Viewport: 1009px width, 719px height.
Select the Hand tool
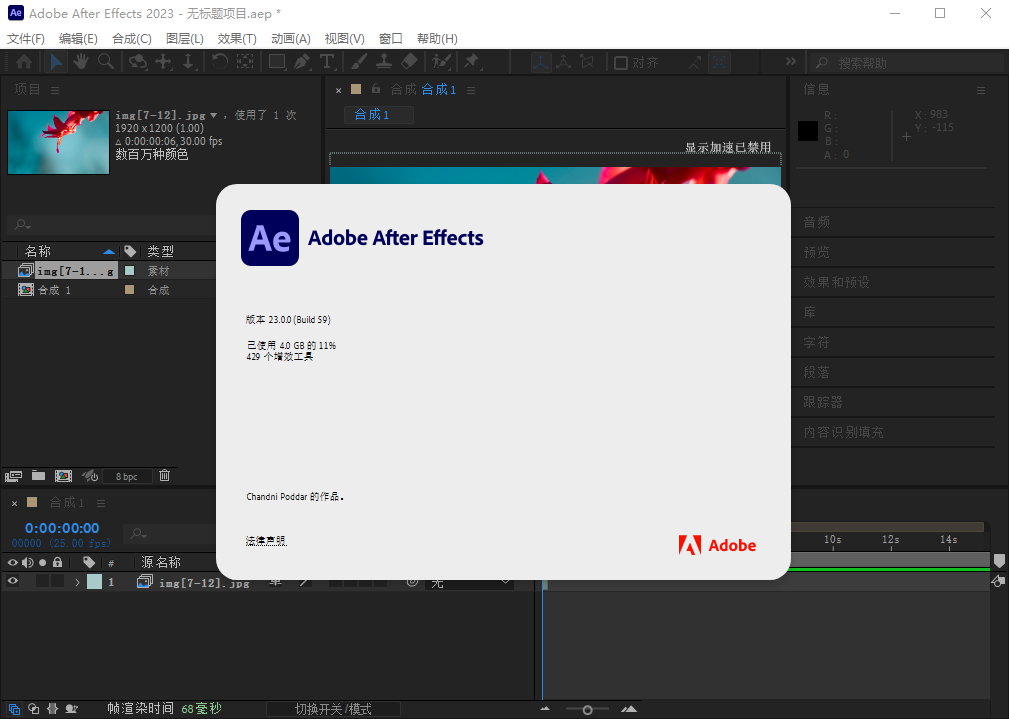(x=80, y=62)
